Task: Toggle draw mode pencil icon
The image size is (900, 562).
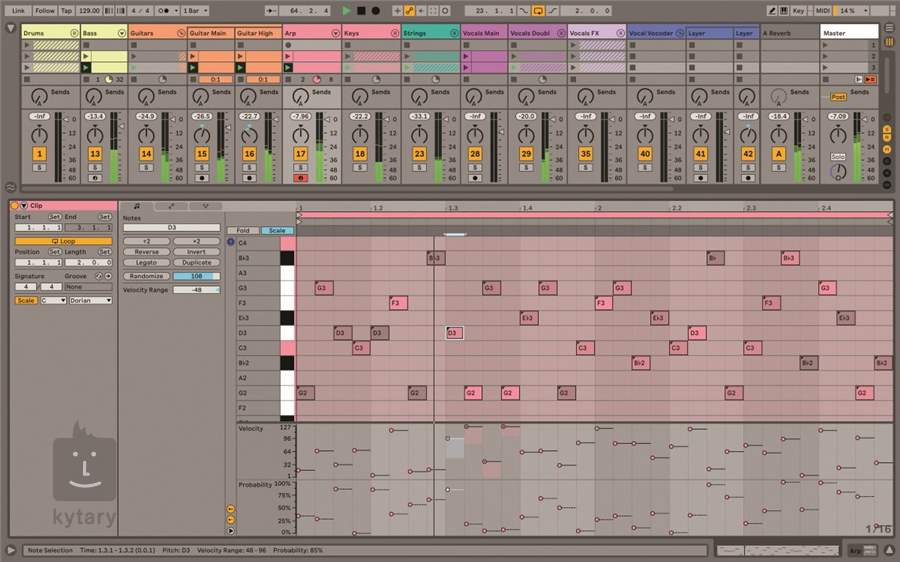Action: [773, 10]
